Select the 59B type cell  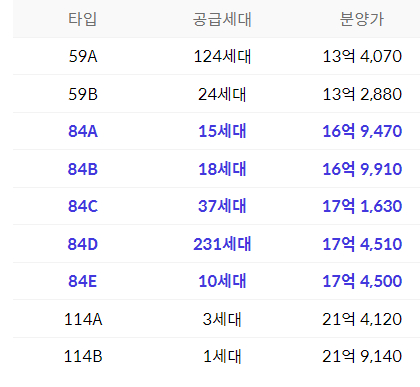click(x=83, y=94)
